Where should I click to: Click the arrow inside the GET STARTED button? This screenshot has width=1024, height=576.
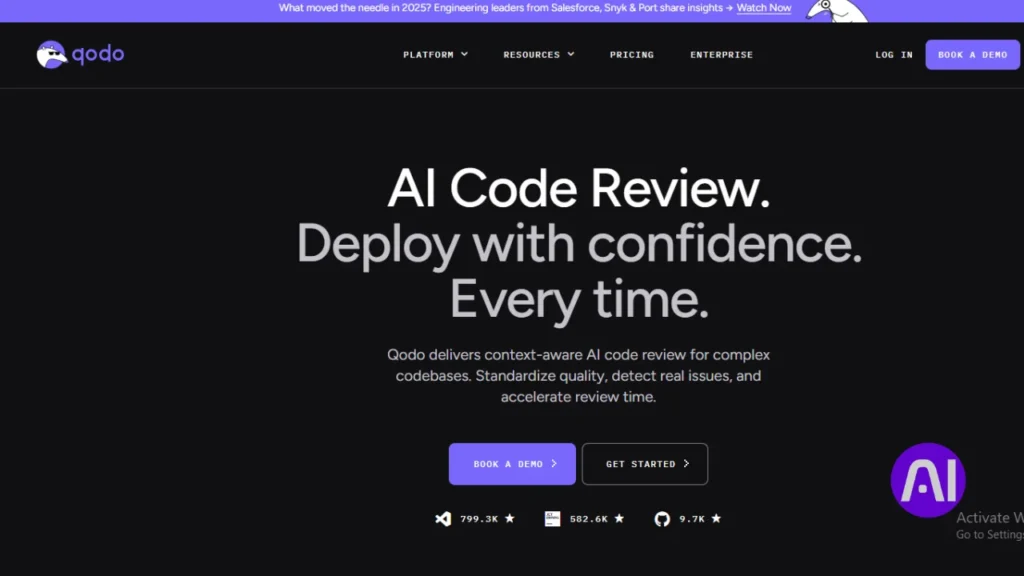686,463
